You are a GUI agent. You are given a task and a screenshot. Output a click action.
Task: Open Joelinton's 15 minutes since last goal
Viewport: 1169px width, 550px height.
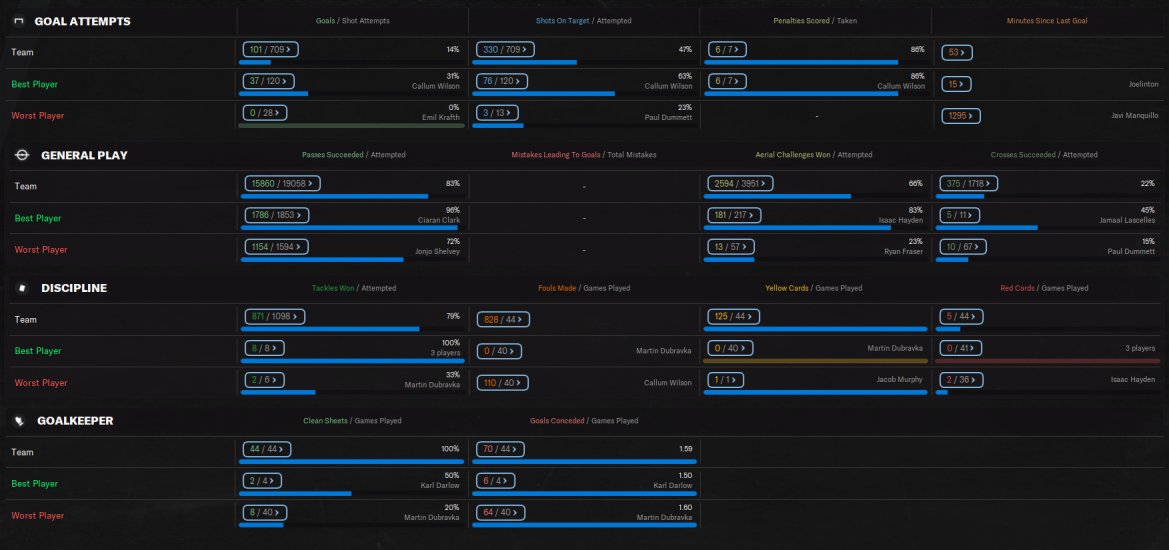[x=956, y=84]
